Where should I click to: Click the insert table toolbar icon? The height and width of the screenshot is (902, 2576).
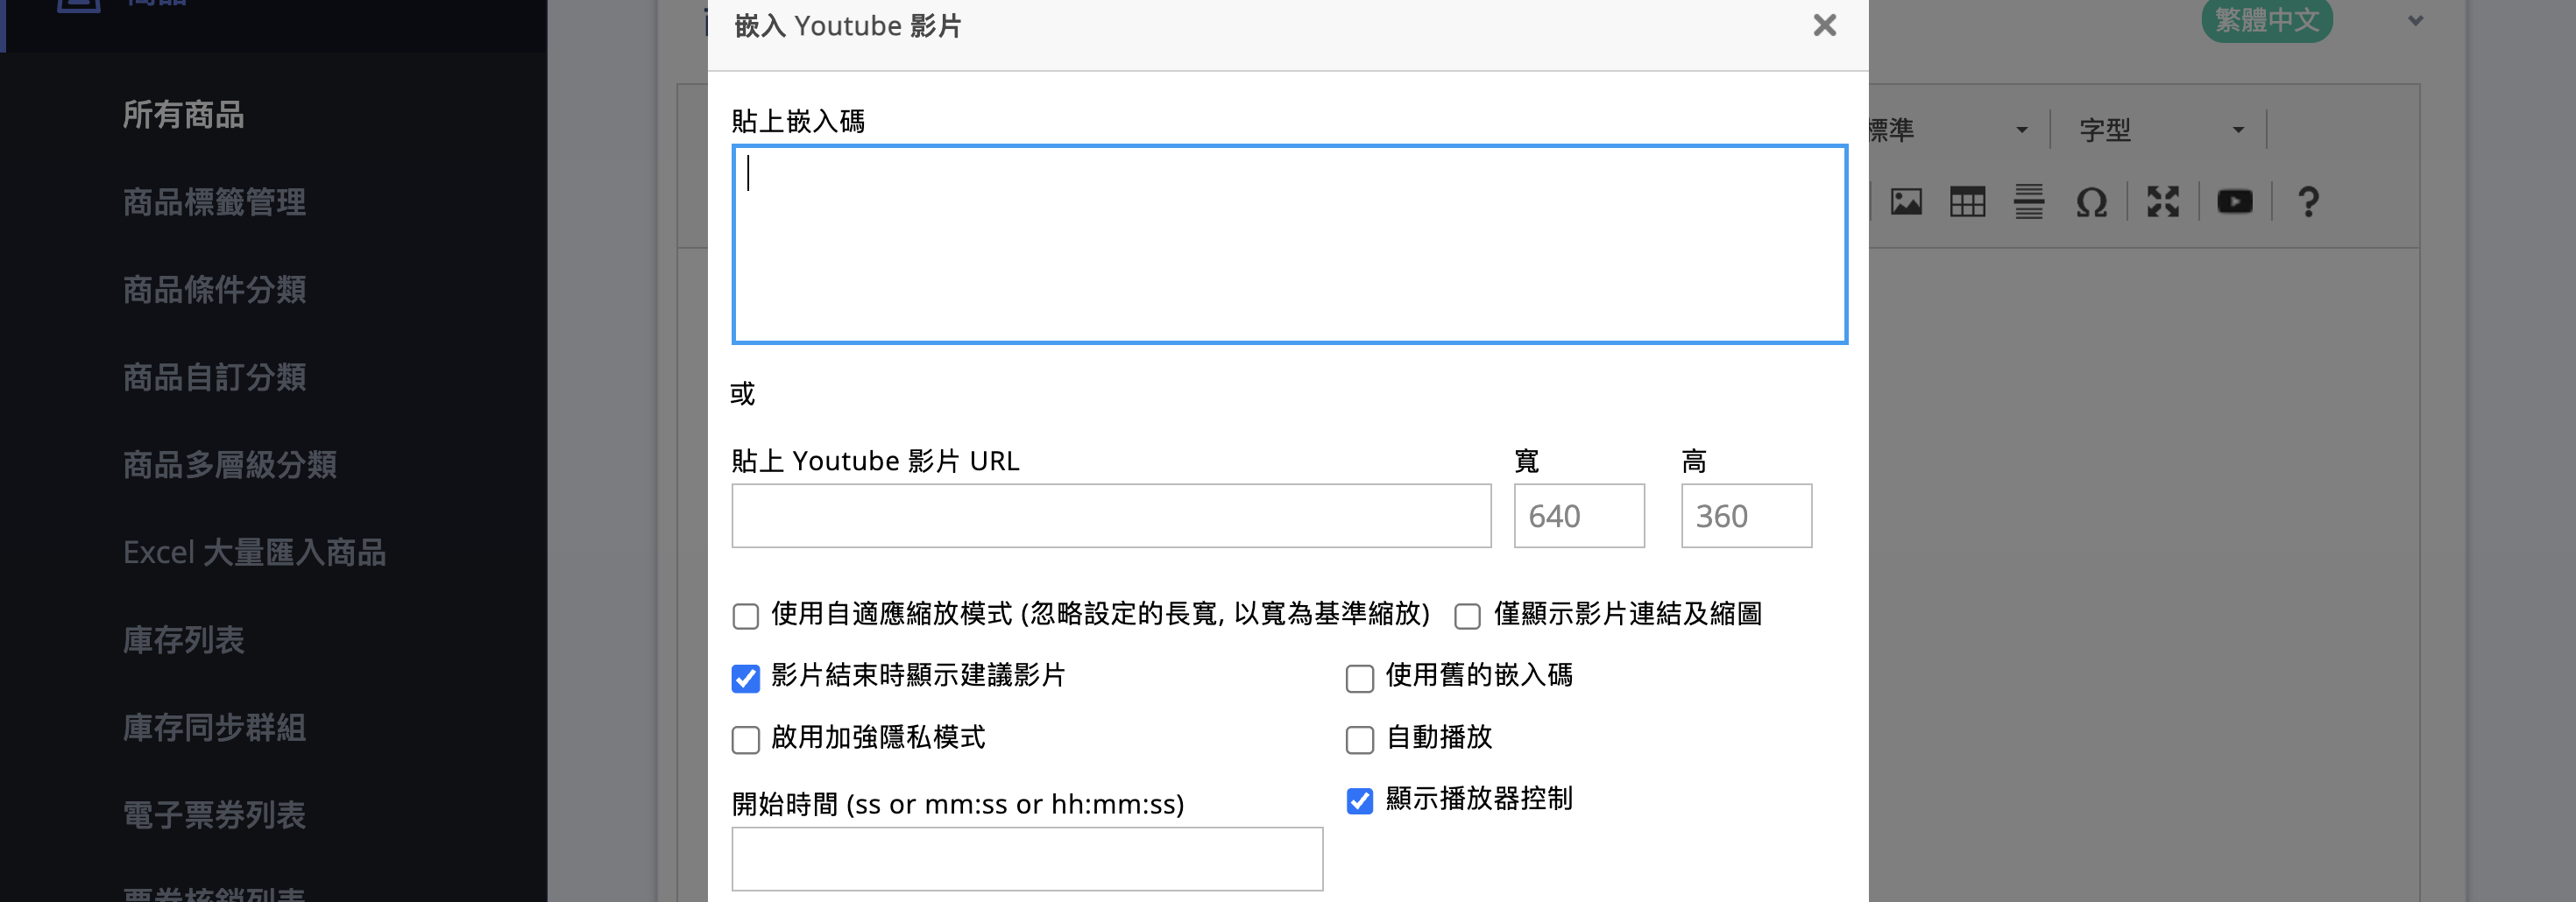[1967, 202]
